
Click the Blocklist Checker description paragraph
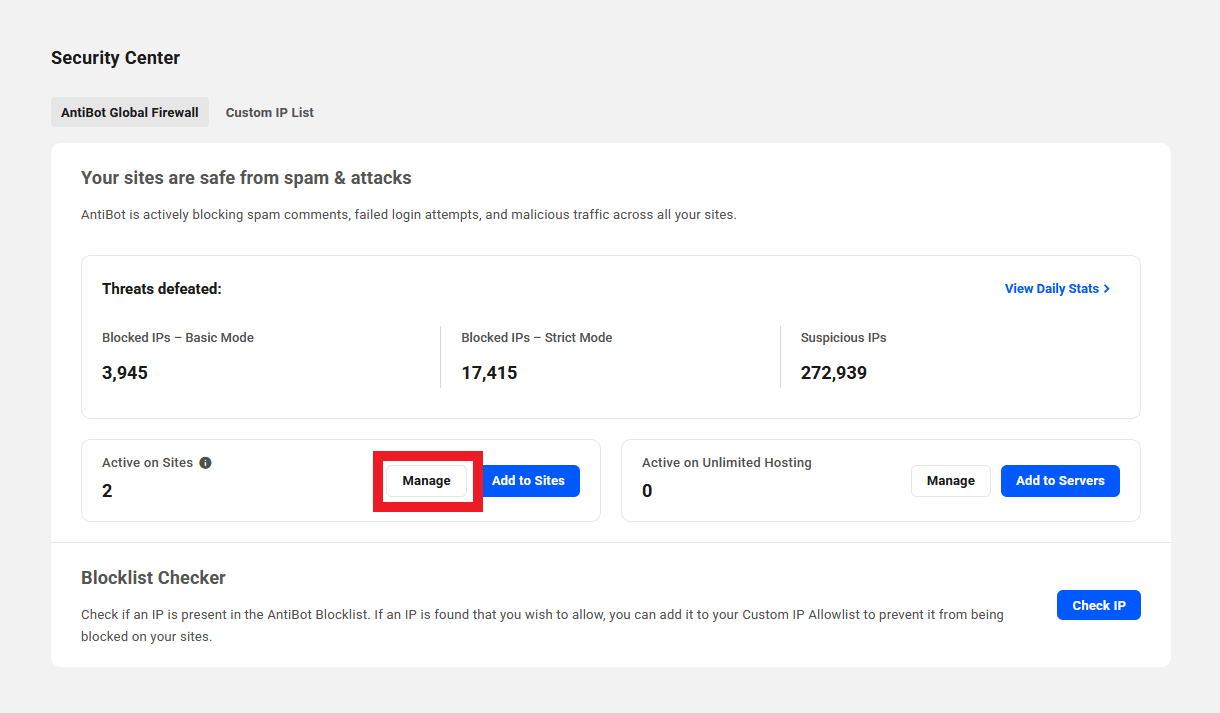542,625
